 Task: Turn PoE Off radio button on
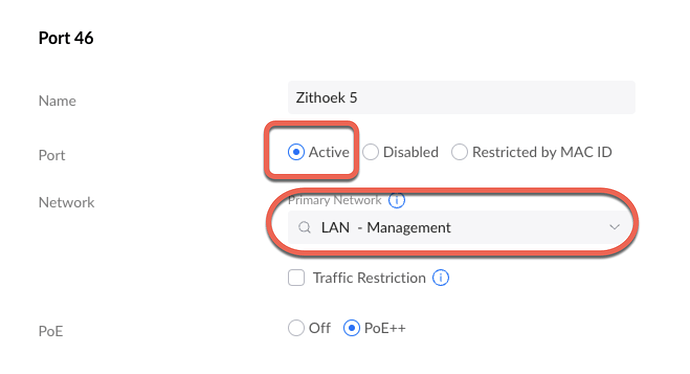coord(296,328)
